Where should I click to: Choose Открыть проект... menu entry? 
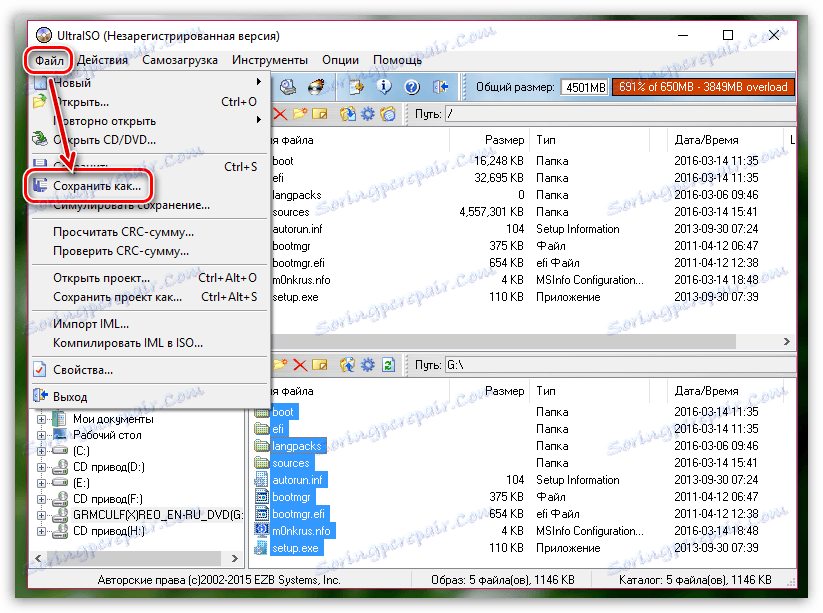pos(149,278)
